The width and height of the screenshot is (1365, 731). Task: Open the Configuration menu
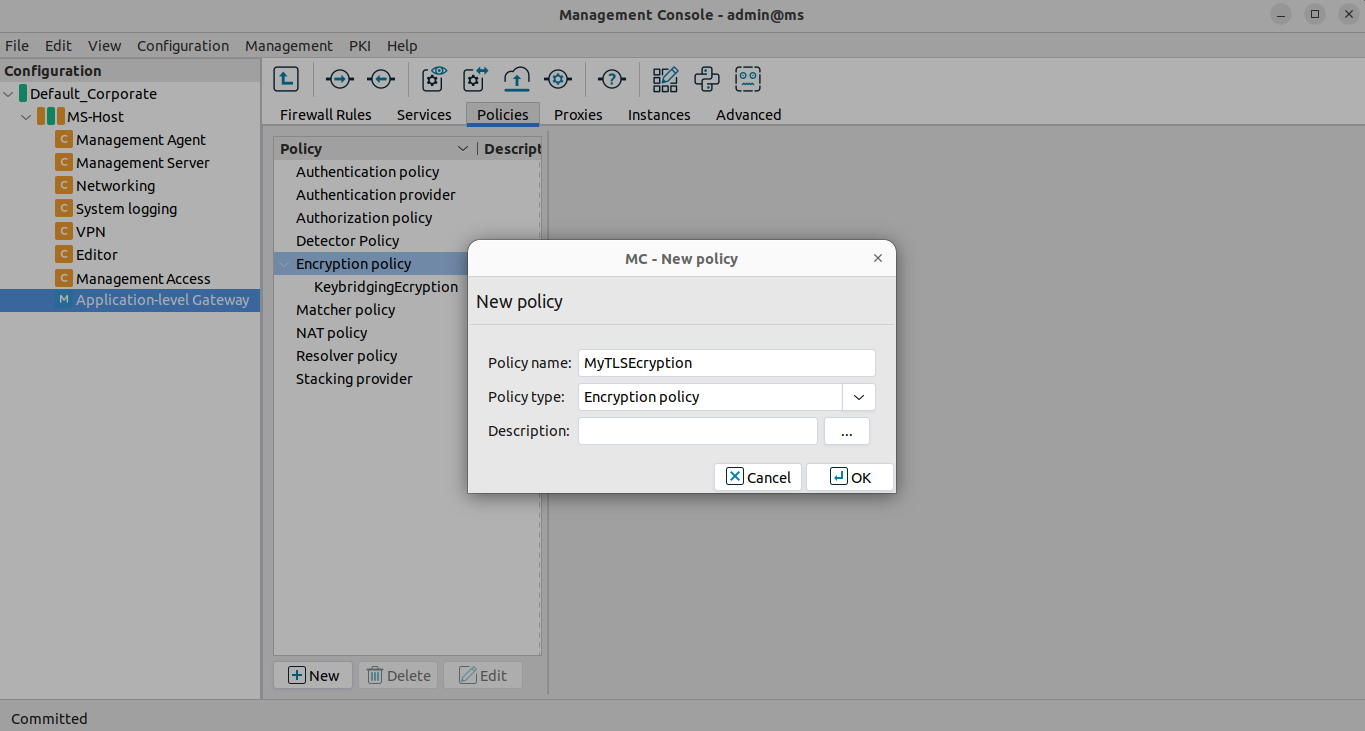(x=183, y=45)
